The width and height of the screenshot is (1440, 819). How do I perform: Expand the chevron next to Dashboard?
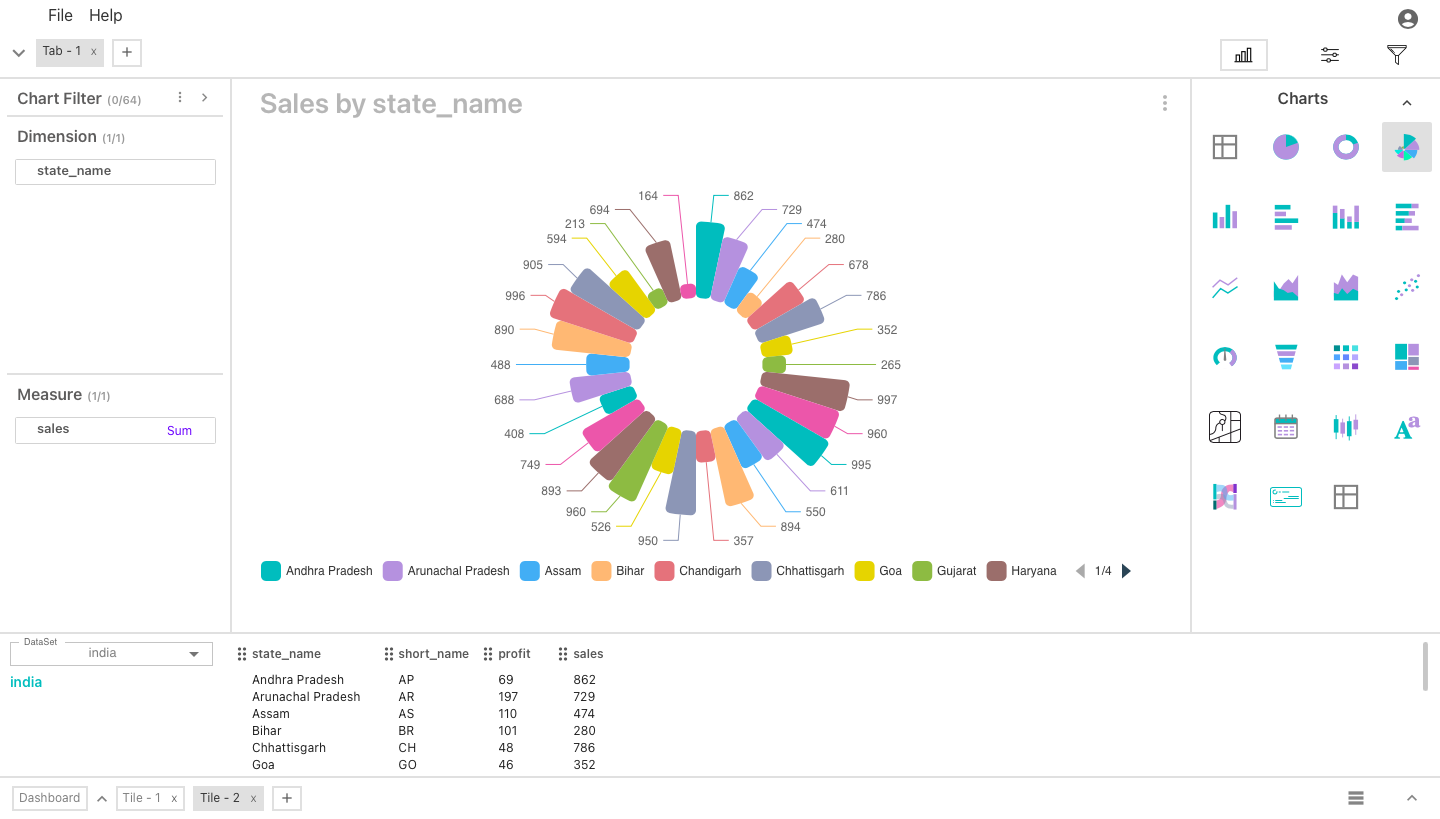(x=102, y=799)
